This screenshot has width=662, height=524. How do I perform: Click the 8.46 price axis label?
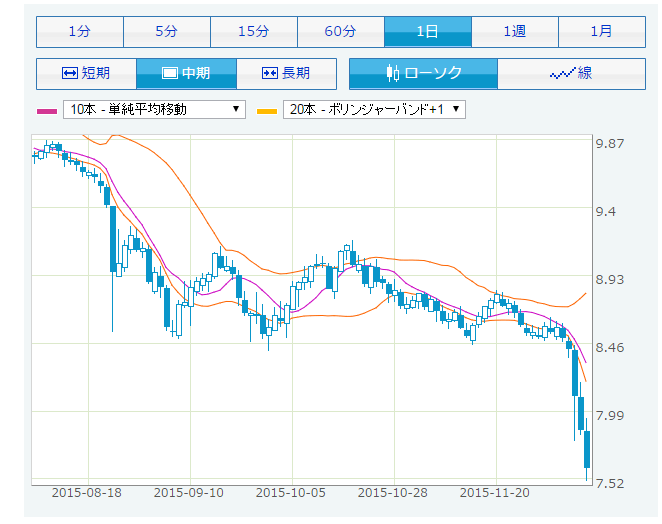pos(610,348)
